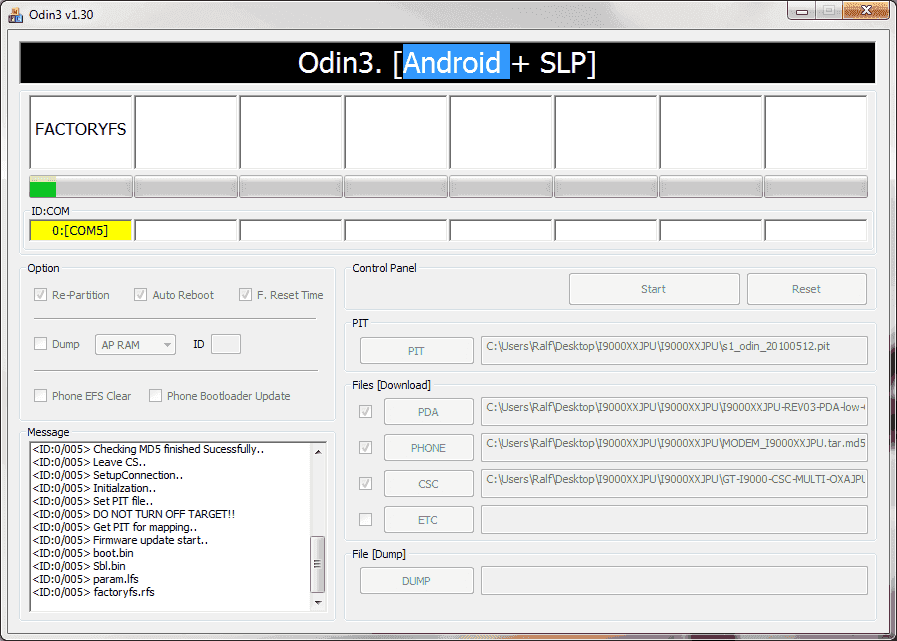The image size is (897, 641).
Task: Click the Message log scroll up arrow
Action: click(x=318, y=452)
